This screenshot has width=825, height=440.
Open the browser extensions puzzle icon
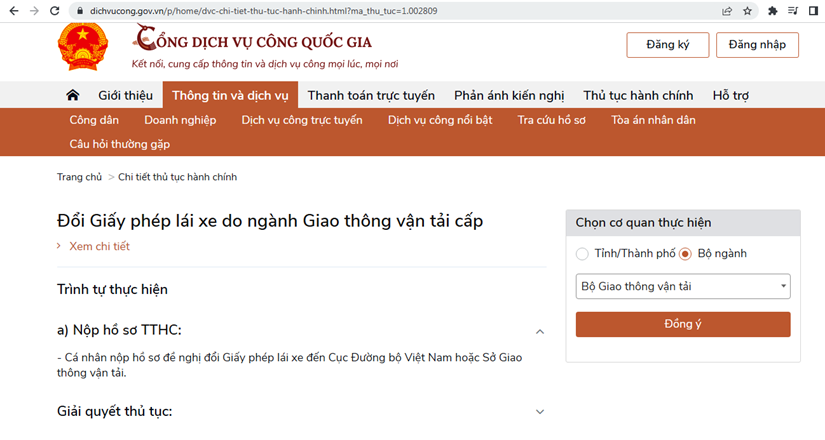point(772,11)
